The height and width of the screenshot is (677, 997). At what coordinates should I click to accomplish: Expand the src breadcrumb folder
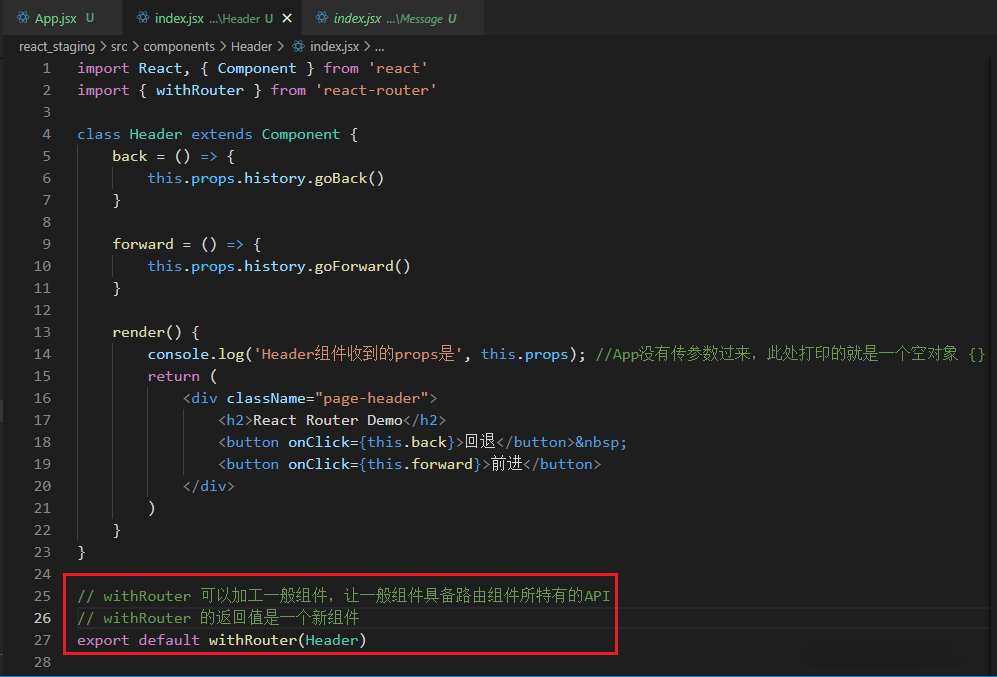coord(120,46)
